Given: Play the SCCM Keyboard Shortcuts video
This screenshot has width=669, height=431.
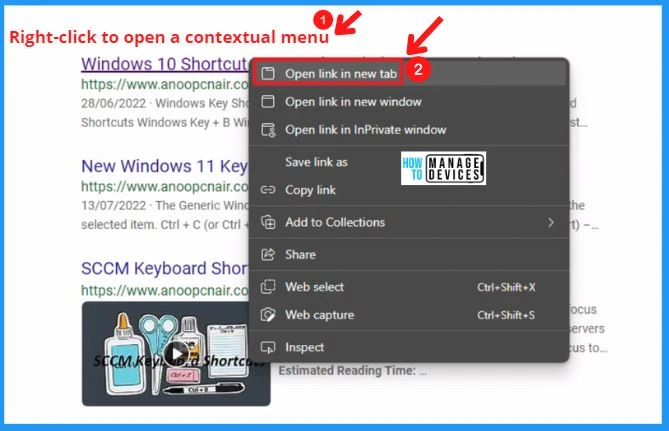Looking at the screenshot, I should click(176, 353).
